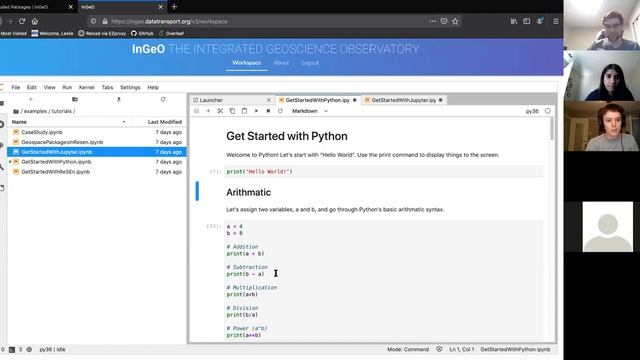Save the page to Pocket with its icon
The height and width of the screenshot is (360, 640).
(444, 21)
